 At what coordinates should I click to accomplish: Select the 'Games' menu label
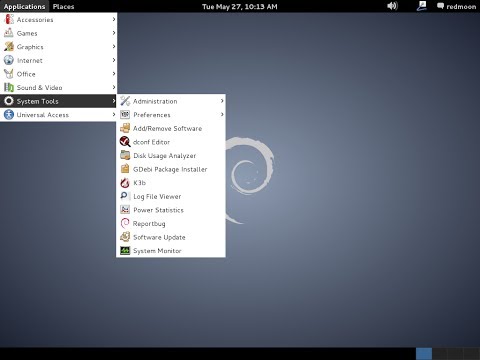27,33
